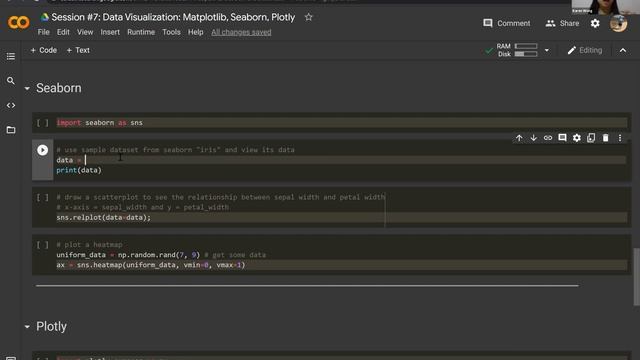Open the Edit menu
640x360 pixels.
pos(63,32)
